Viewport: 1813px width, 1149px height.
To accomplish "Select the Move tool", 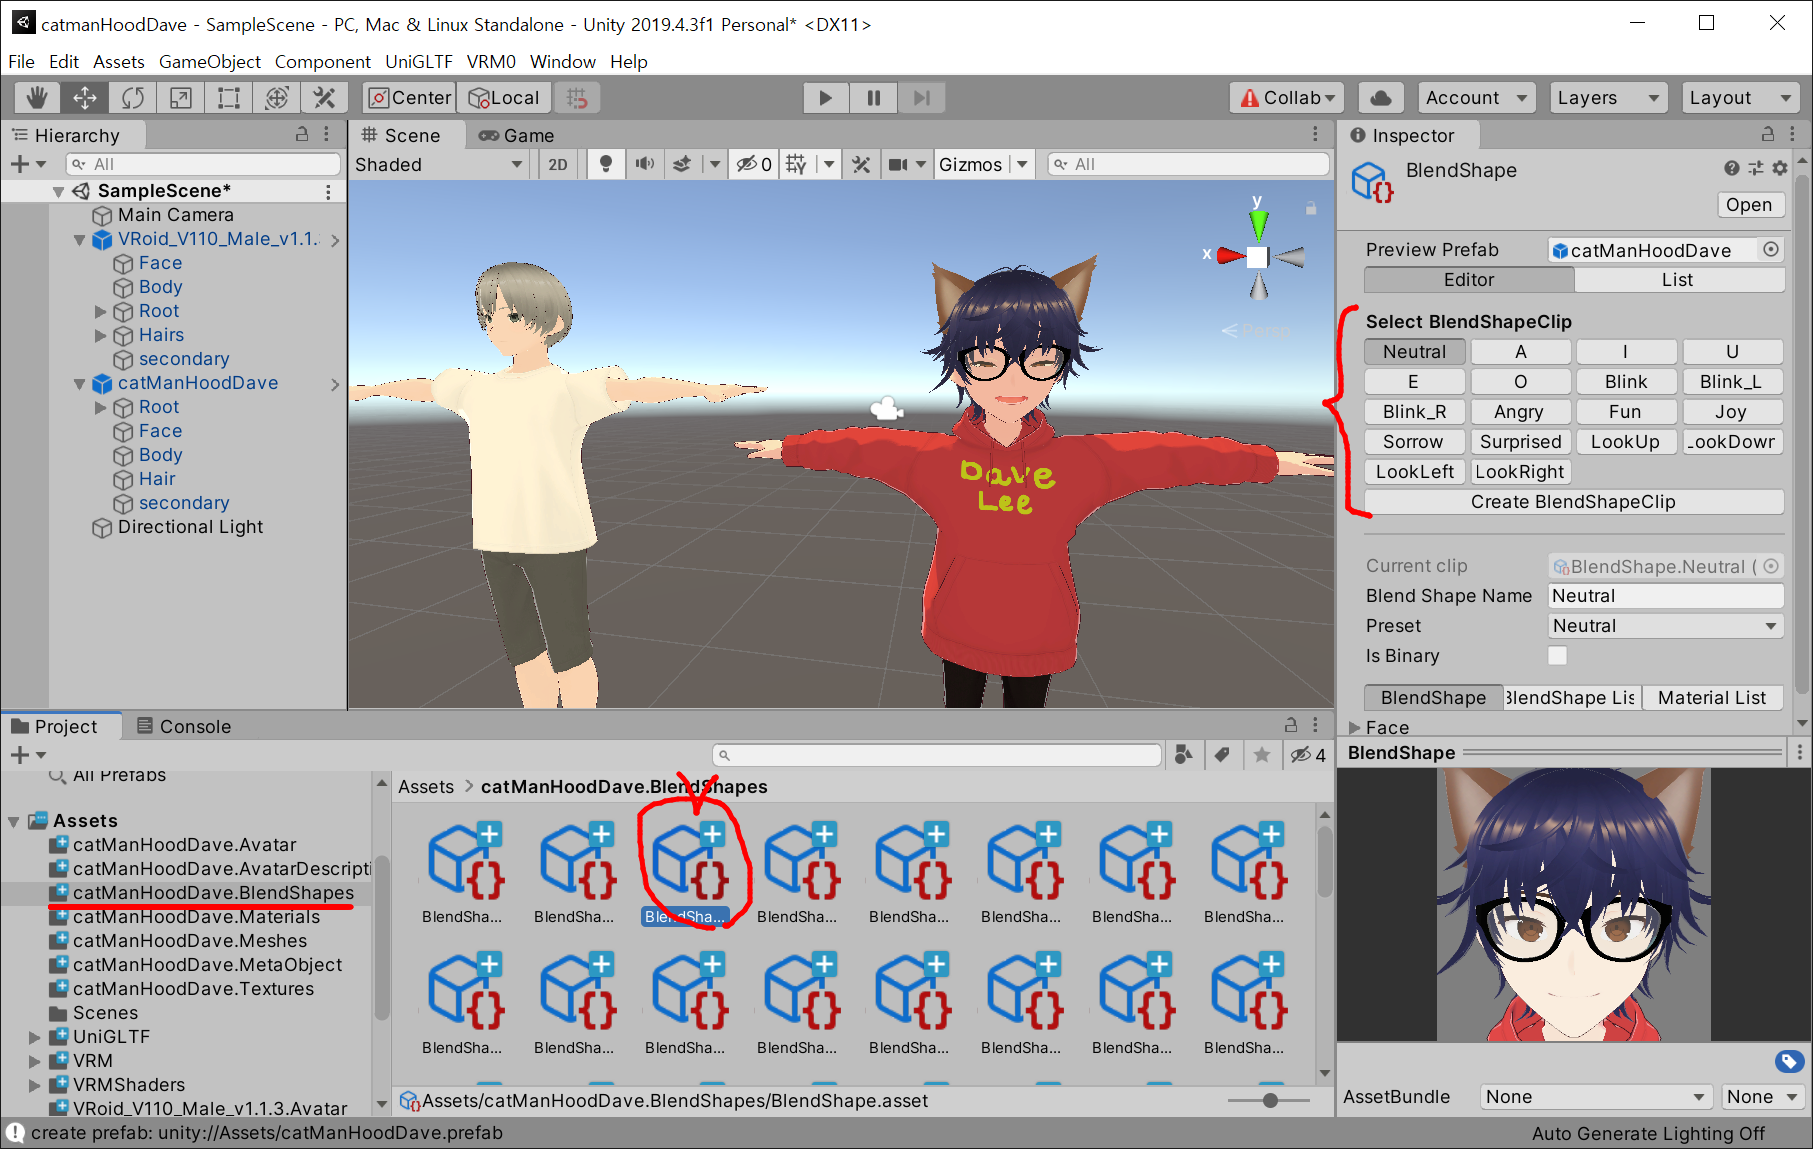I will tap(85, 98).
